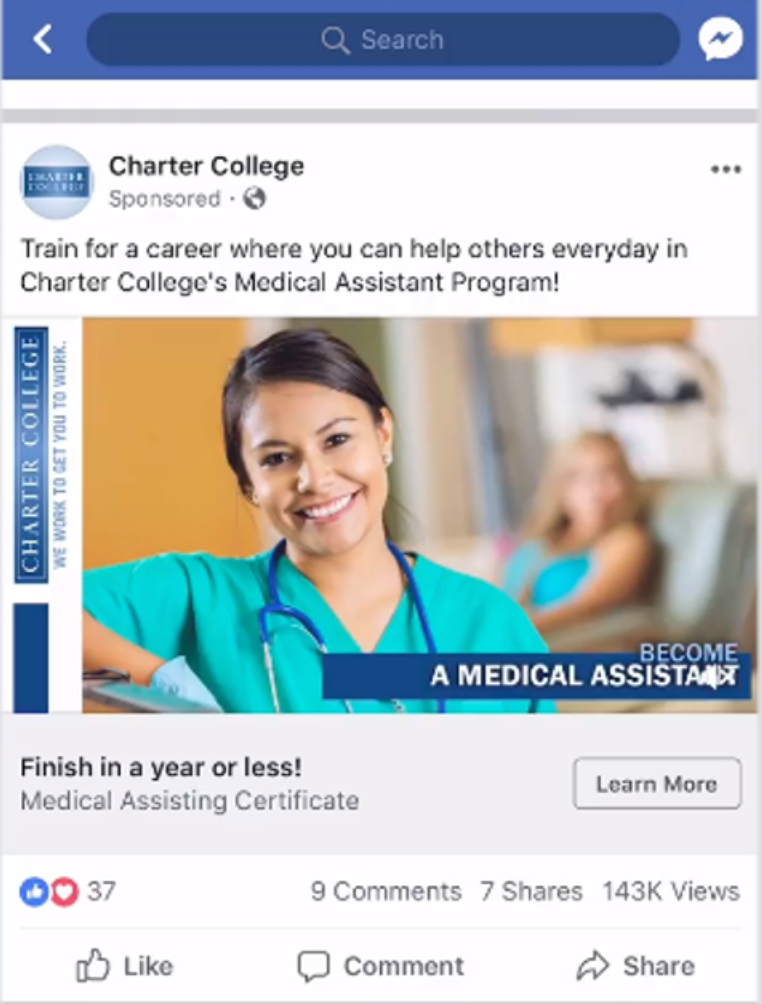The width and height of the screenshot is (762, 1004).
Task: Open the 7 Shares list
Action: coord(531,891)
